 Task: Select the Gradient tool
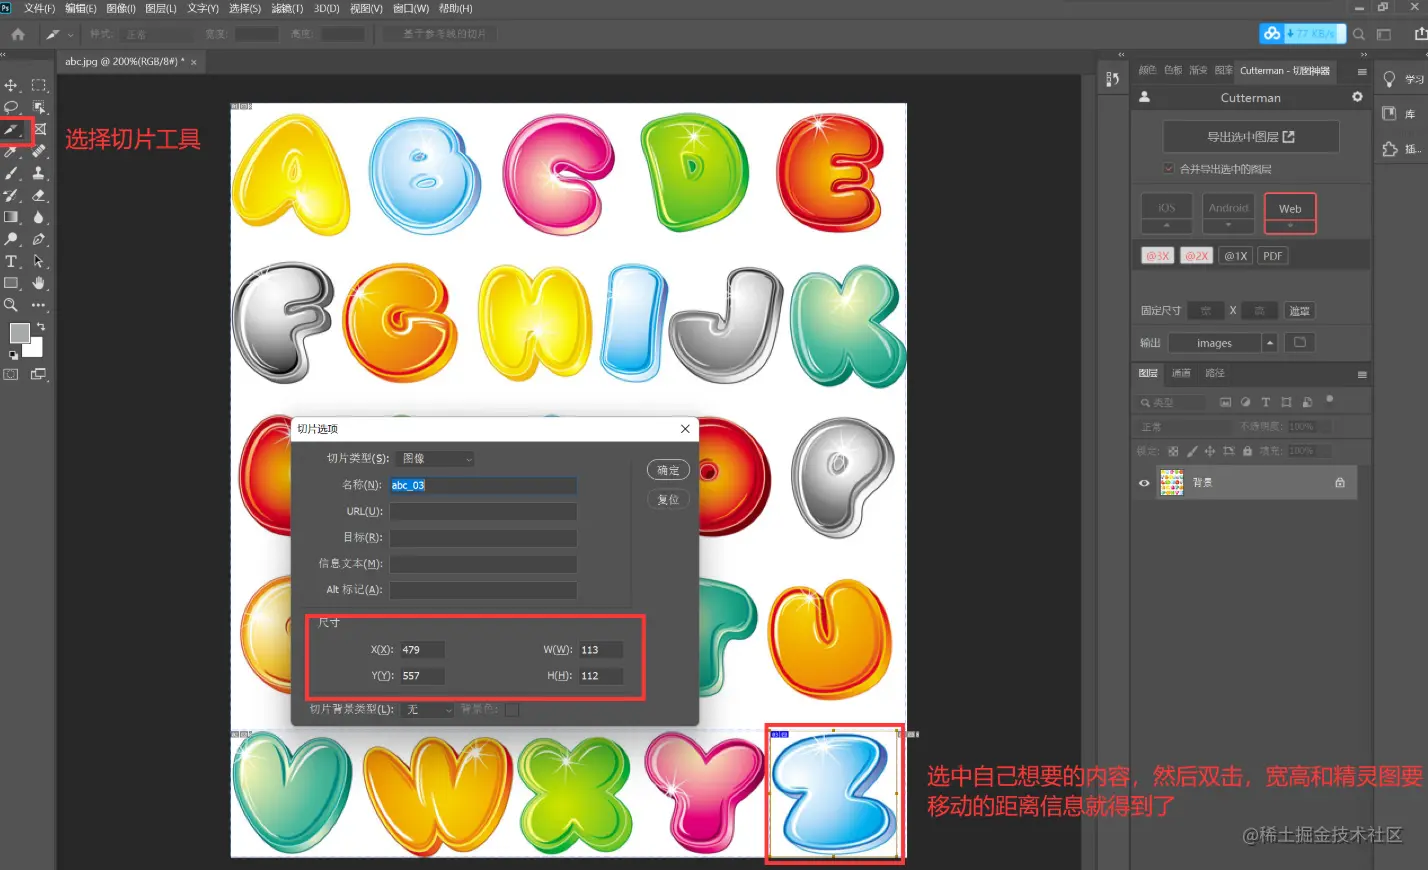[11, 217]
